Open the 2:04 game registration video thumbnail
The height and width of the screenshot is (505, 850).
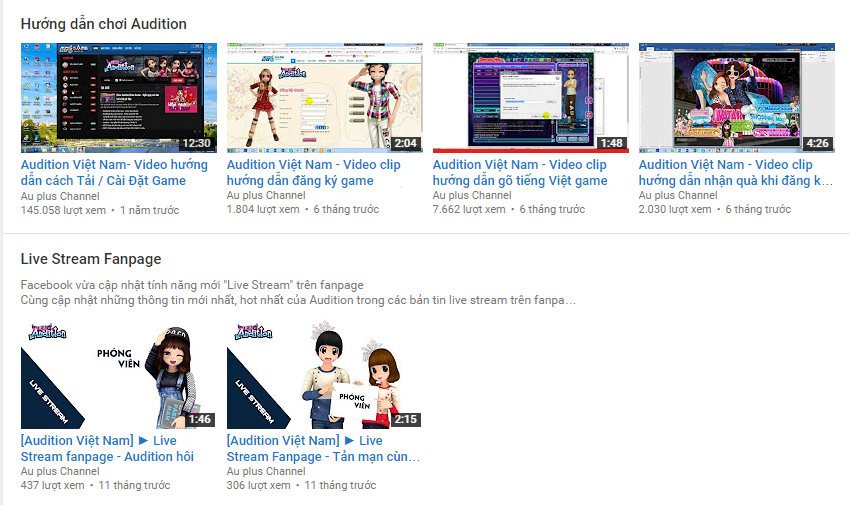(325, 98)
